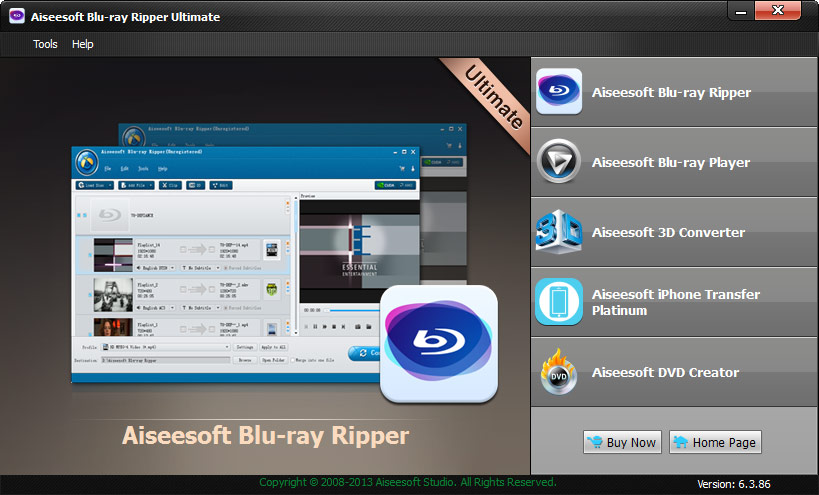Click the iPhone Transfer Platinum phone icon
819x495 pixels.
pyautogui.click(x=559, y=302)
